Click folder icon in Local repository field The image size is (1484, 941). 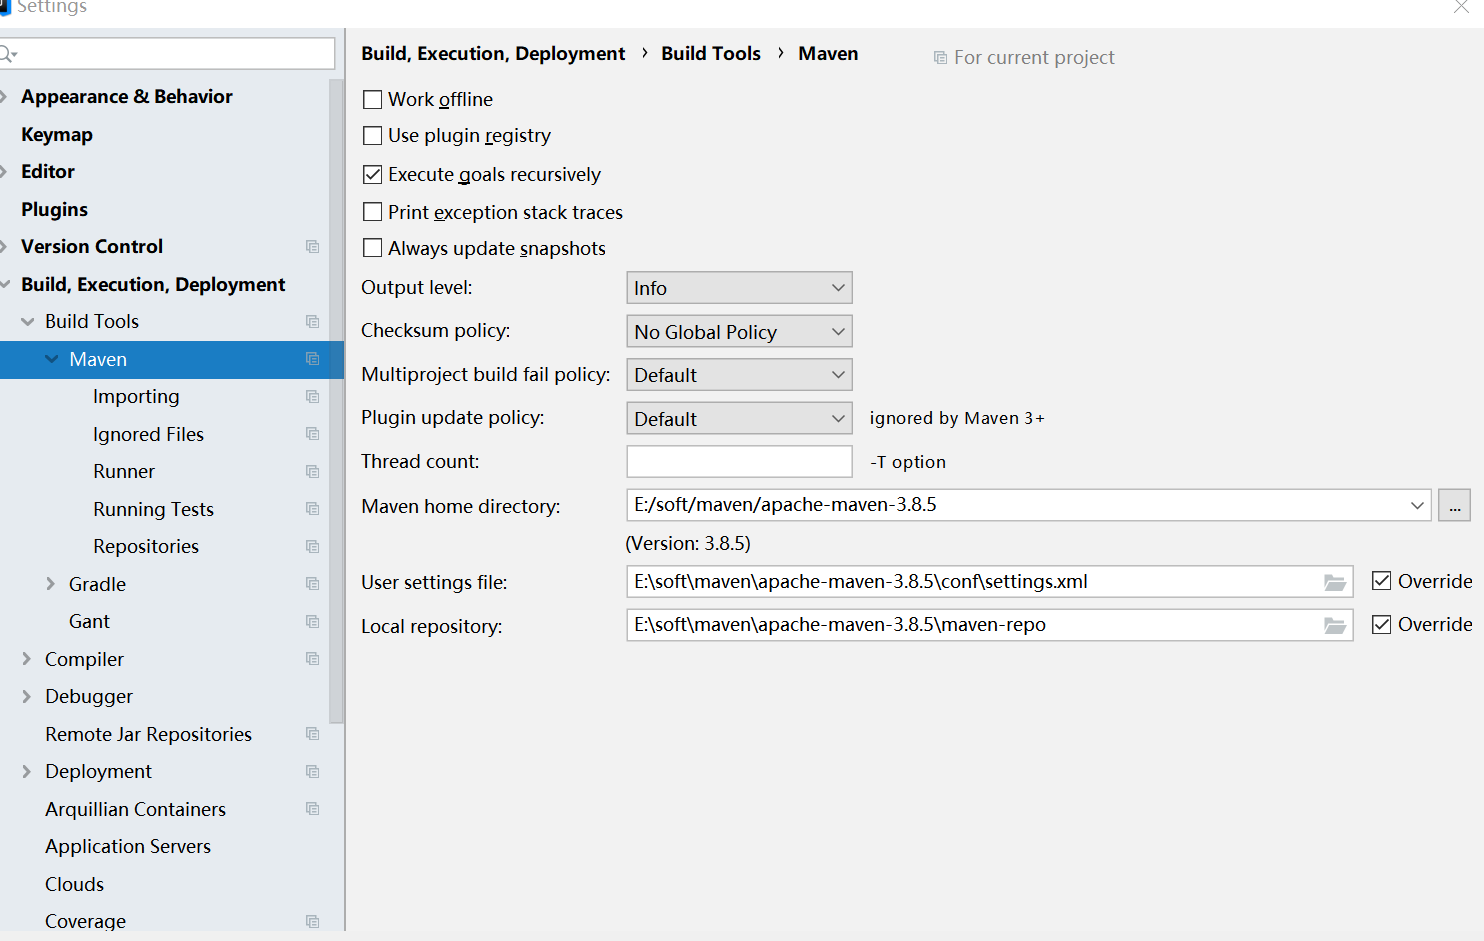1334,625
